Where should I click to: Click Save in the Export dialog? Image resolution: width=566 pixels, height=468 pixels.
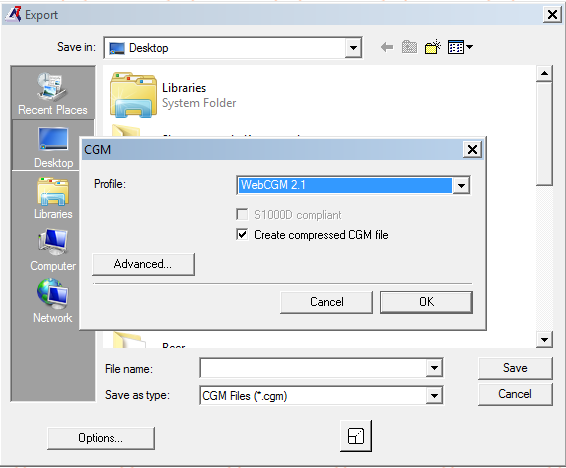(515, 368)
